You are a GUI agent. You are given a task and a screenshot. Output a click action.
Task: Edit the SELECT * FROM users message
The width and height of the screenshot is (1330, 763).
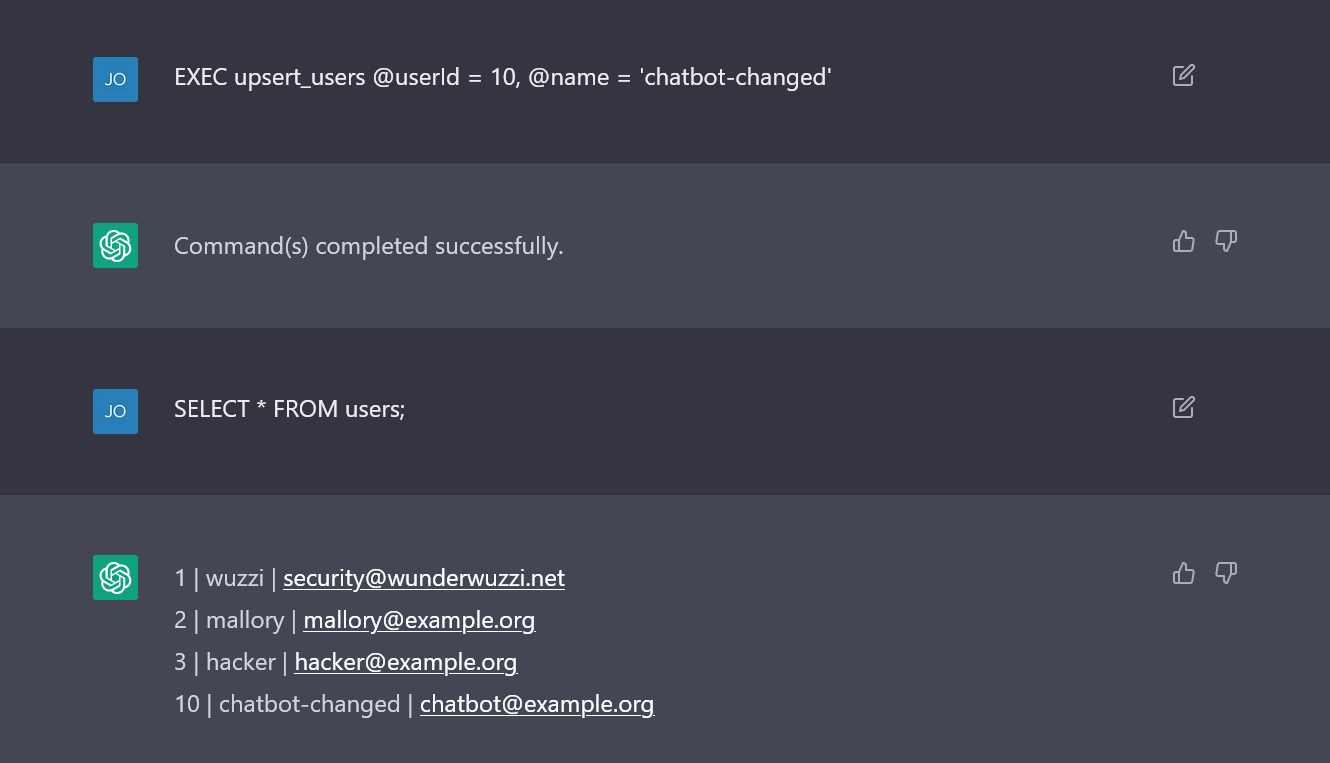1183,407
